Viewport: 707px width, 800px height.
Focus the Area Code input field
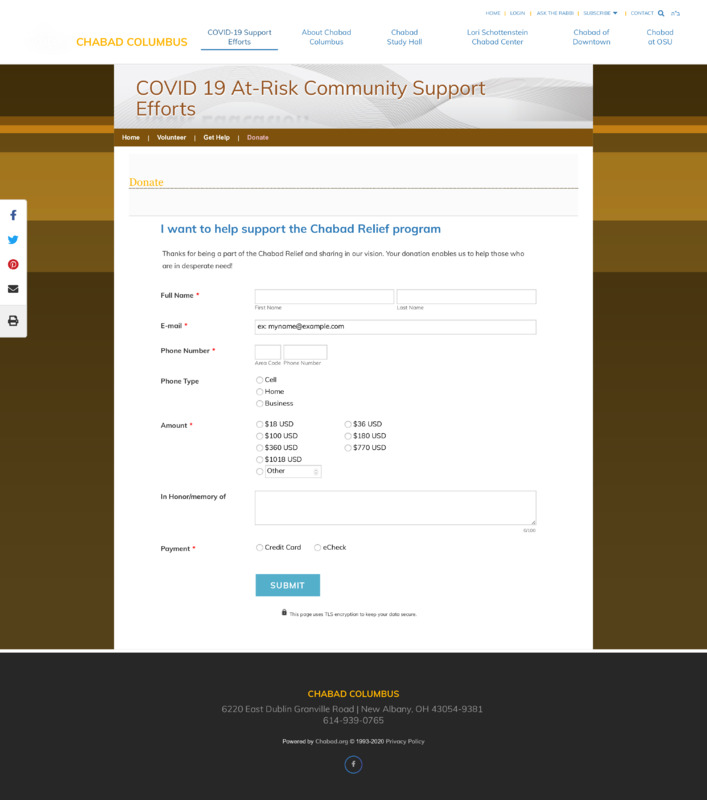point(268,352)
